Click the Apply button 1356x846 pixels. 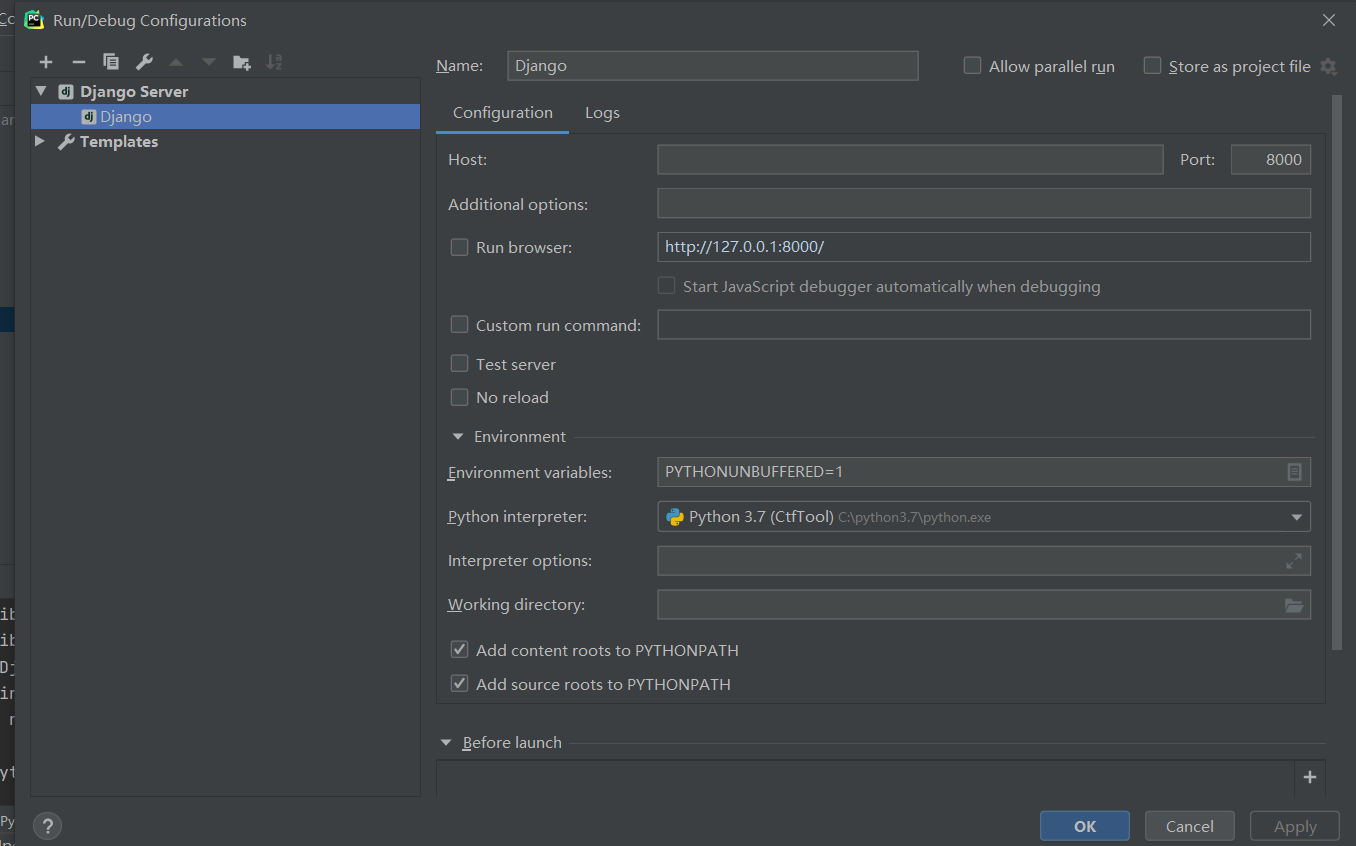[1295, 826]
